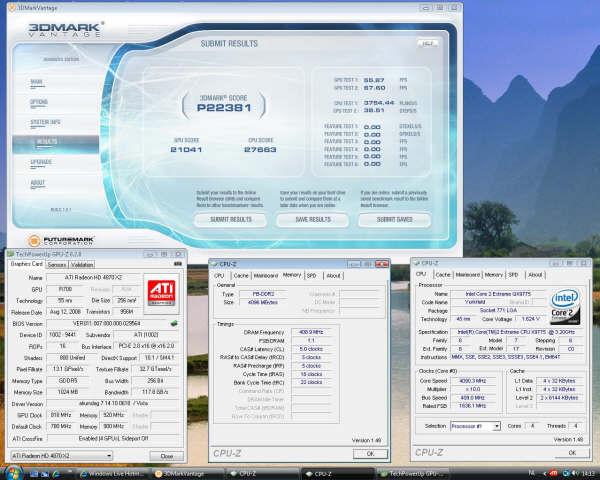Click the BIOS save chip icon in GPU-Z
600x480 pixels.
174,323
